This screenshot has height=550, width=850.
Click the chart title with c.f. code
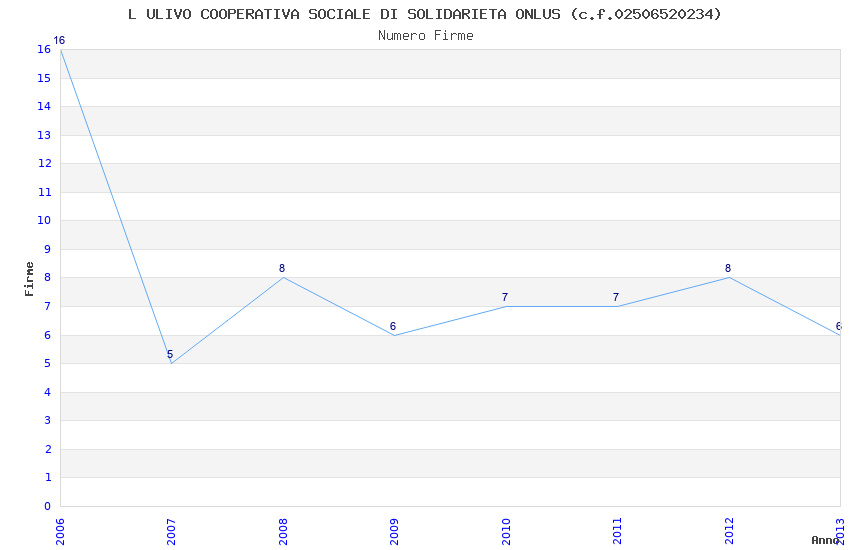tap(425, 14)
